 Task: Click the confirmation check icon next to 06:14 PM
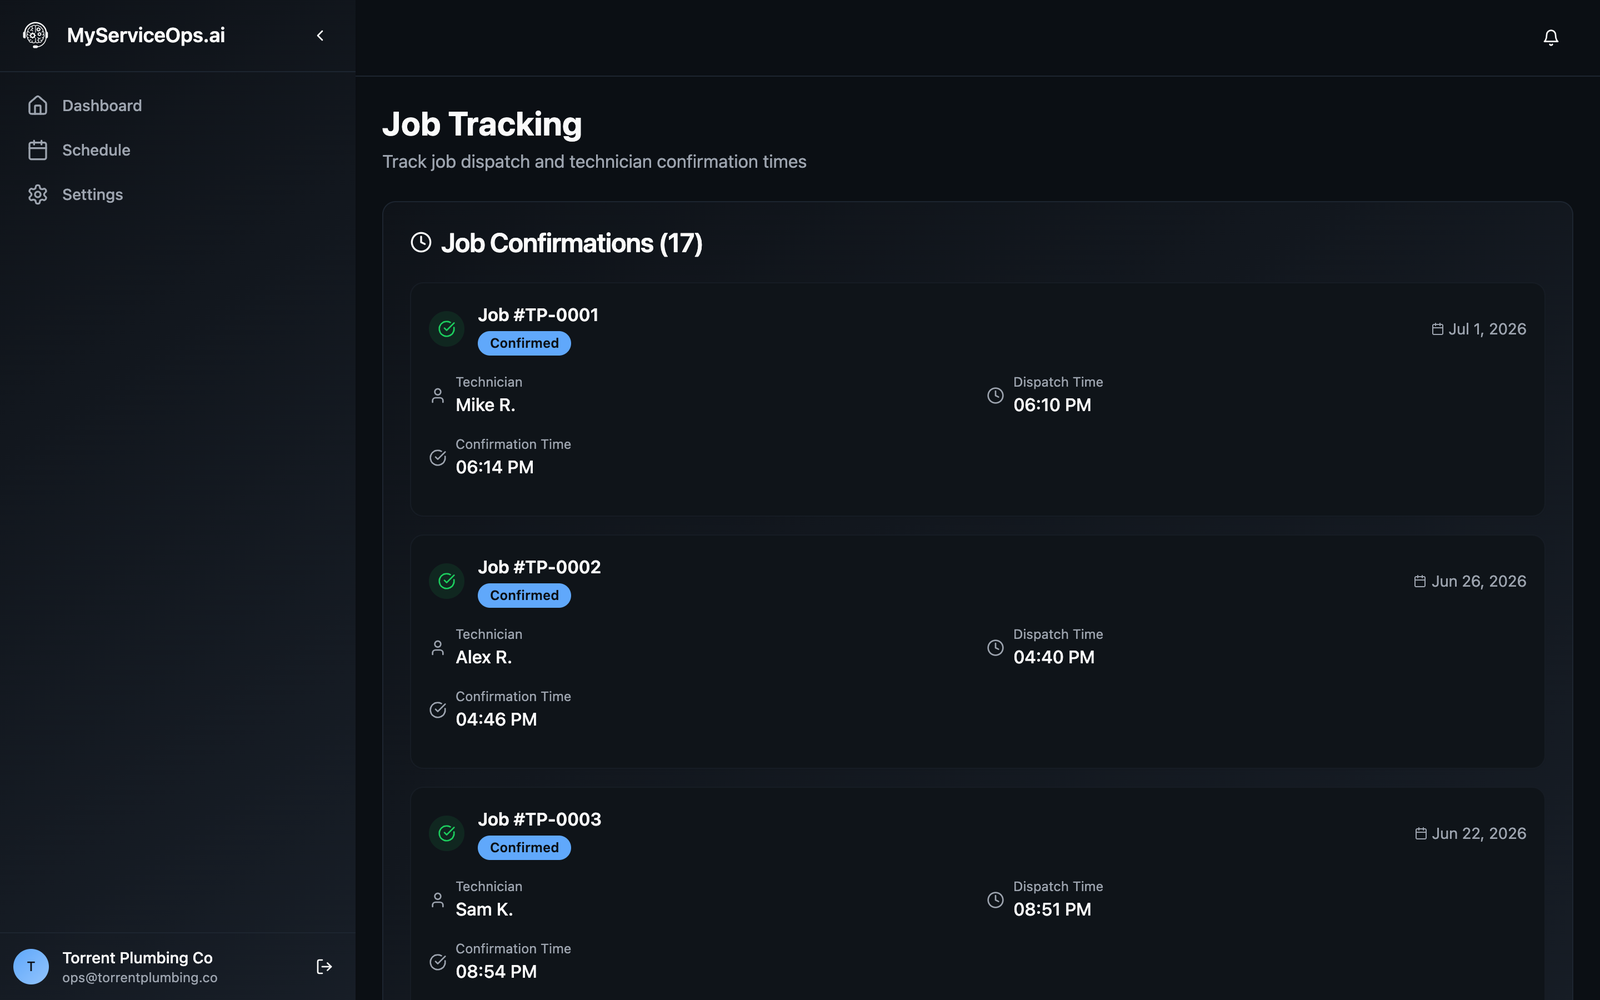[x=438, y=457]
